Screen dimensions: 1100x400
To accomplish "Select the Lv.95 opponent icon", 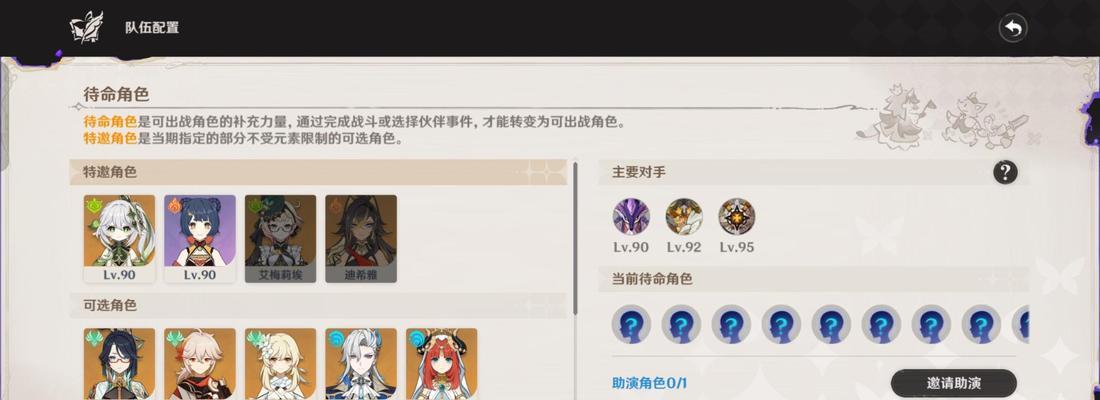I will coord(737,216).
